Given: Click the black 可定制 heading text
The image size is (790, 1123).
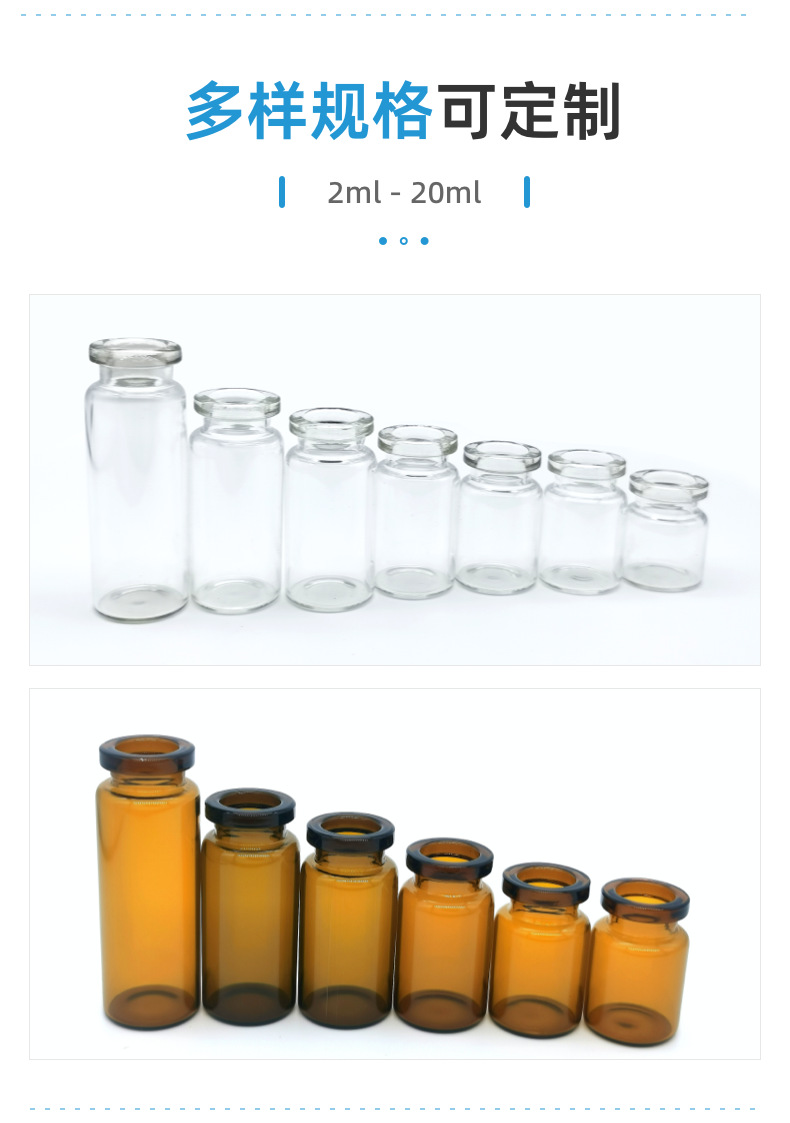Looking at the screenshot, I should click(530, 111).
